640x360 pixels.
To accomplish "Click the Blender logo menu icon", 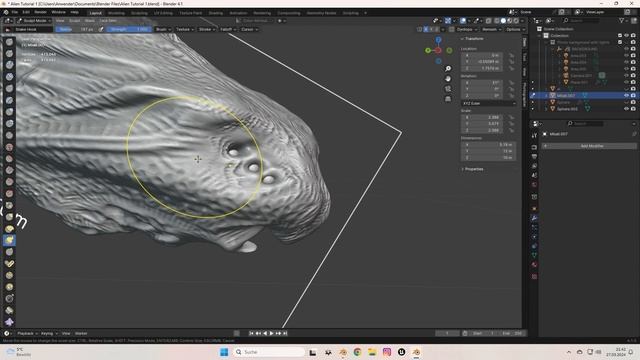I will point(6,12).
